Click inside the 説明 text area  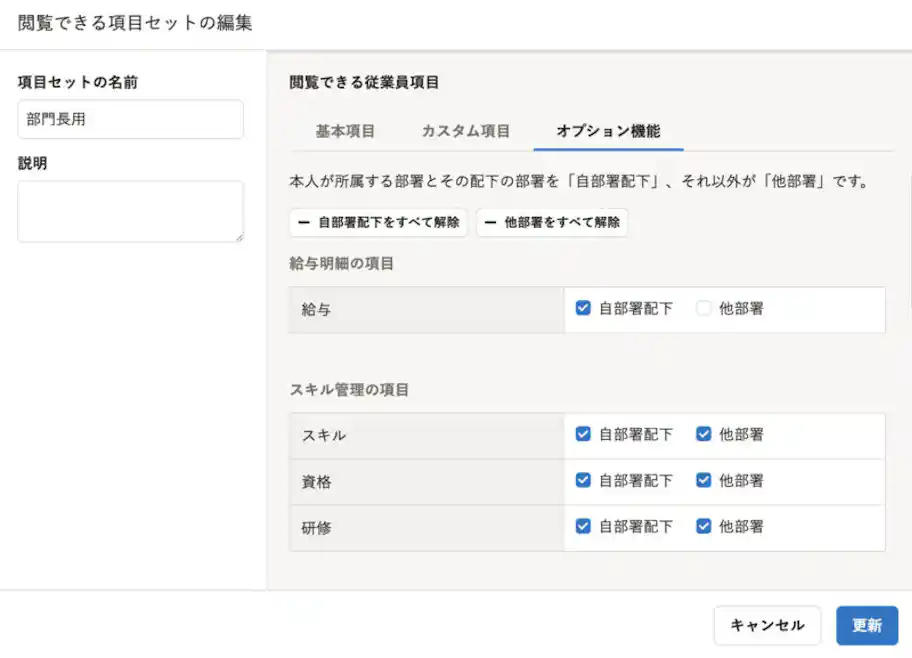point(129,210)
